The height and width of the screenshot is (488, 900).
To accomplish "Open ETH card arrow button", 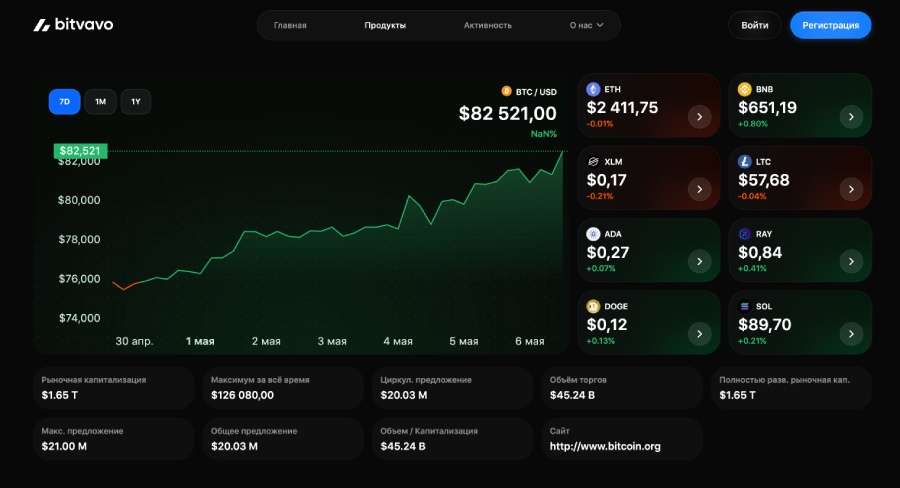I will pyautogui.click(x=700, y=117).
